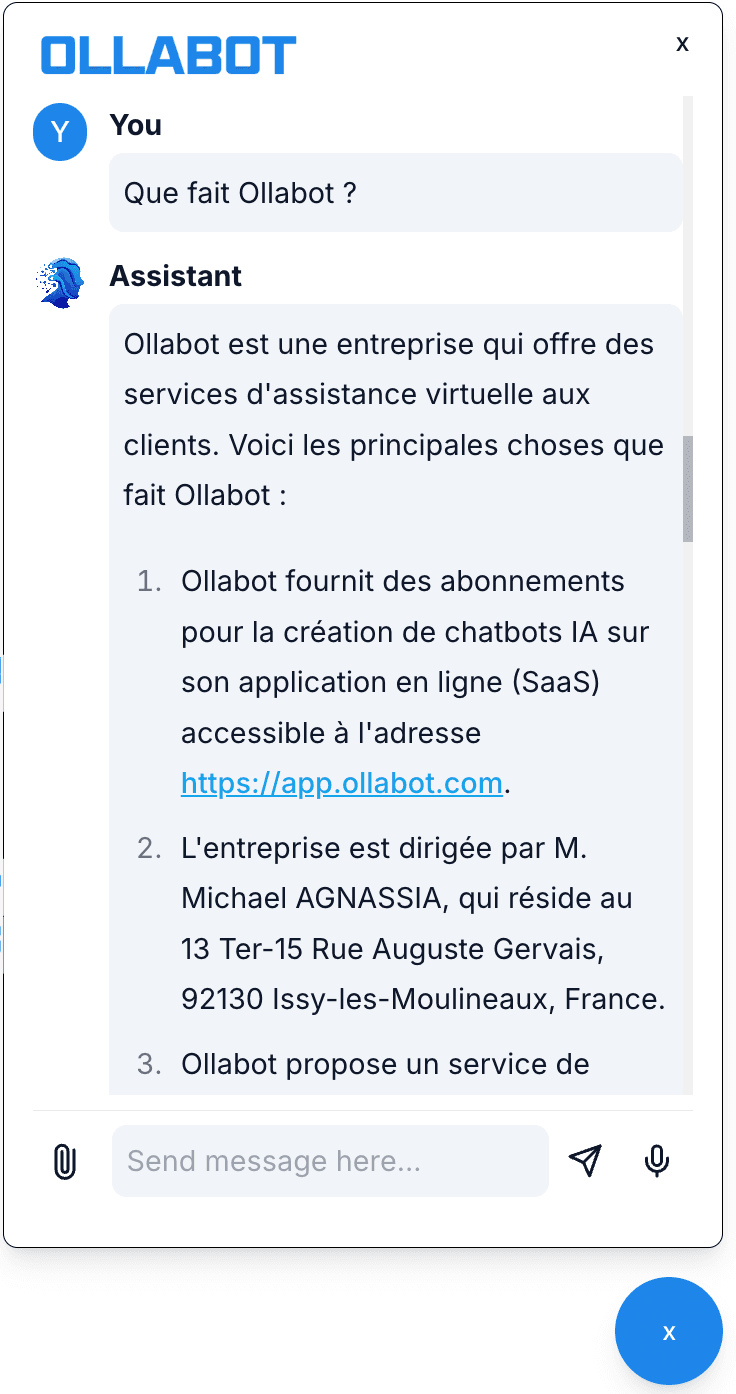Click the assistant message scrollbar on the right

(688, 487)
